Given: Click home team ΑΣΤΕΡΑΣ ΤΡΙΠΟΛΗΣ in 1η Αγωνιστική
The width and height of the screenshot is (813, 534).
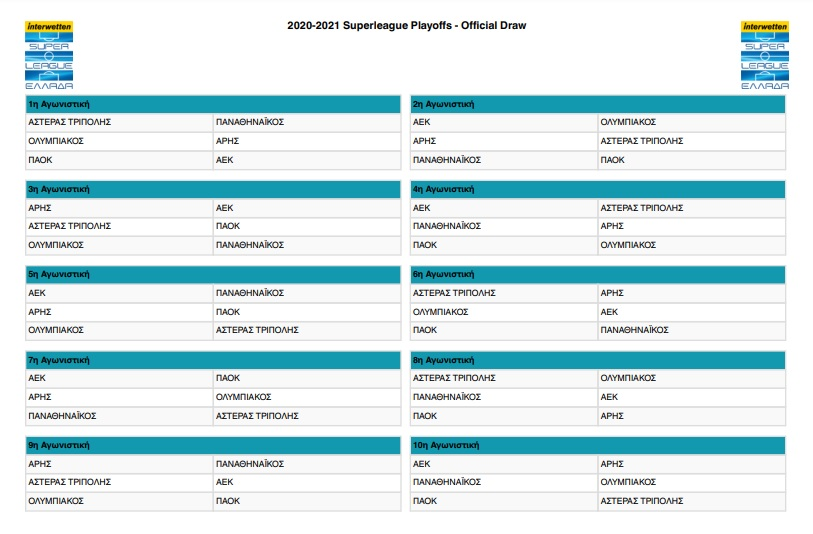Looking at the screenshot, I should [69, 122].
